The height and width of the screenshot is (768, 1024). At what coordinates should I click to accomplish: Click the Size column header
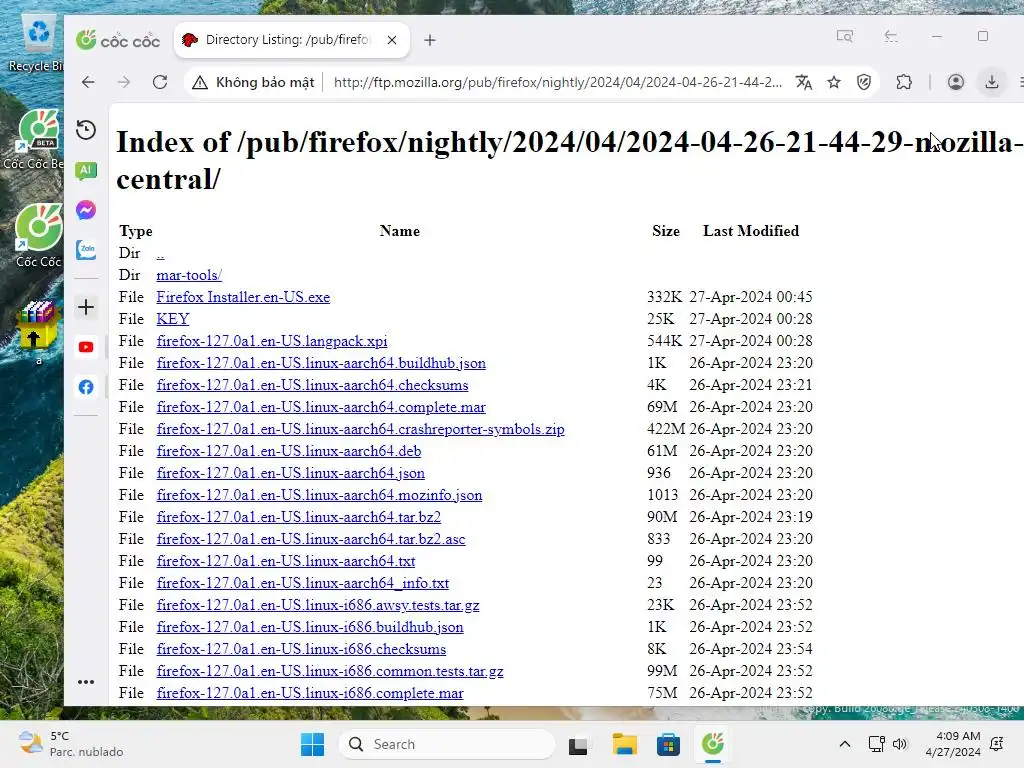666,231
